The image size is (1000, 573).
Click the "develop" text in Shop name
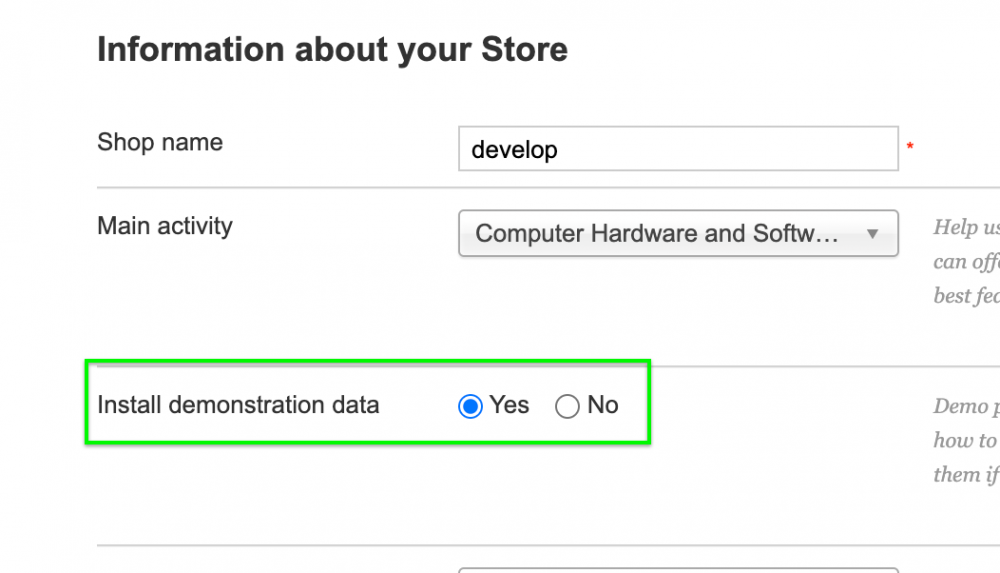point(514,150)
